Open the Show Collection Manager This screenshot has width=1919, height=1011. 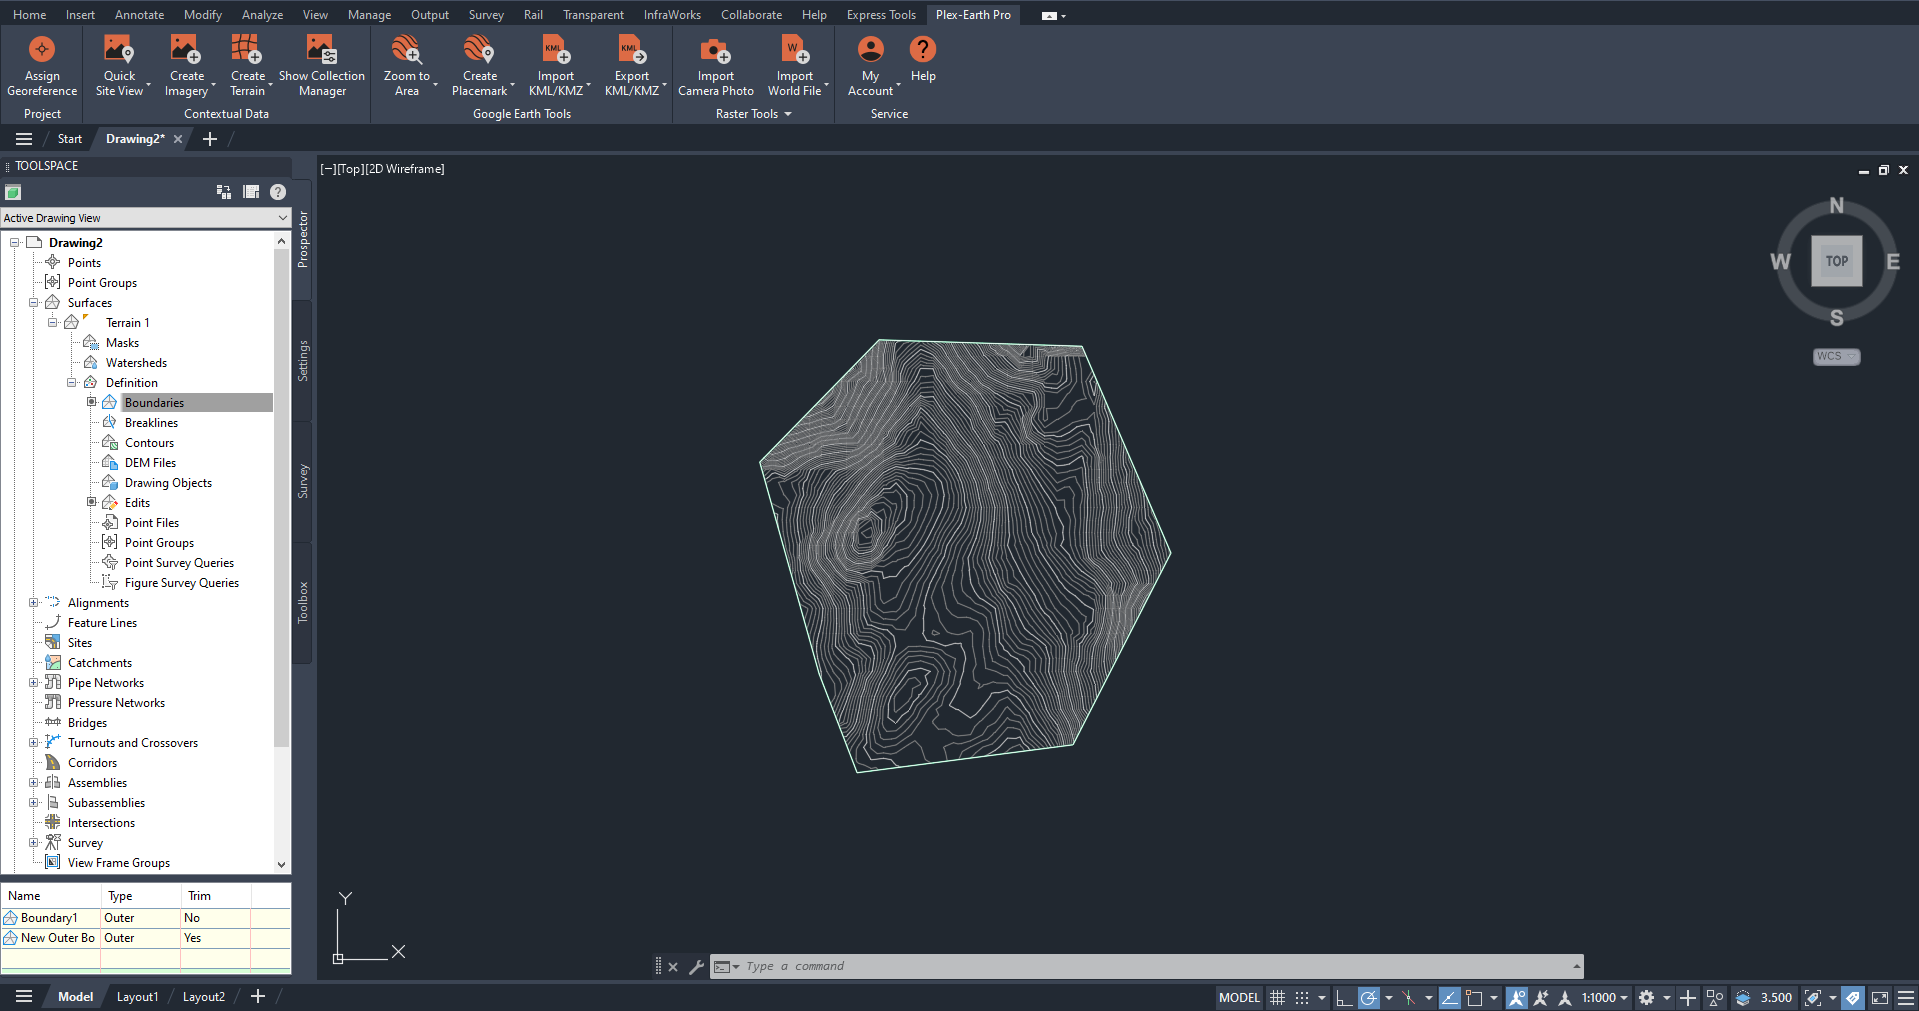(x=321, y=50)
